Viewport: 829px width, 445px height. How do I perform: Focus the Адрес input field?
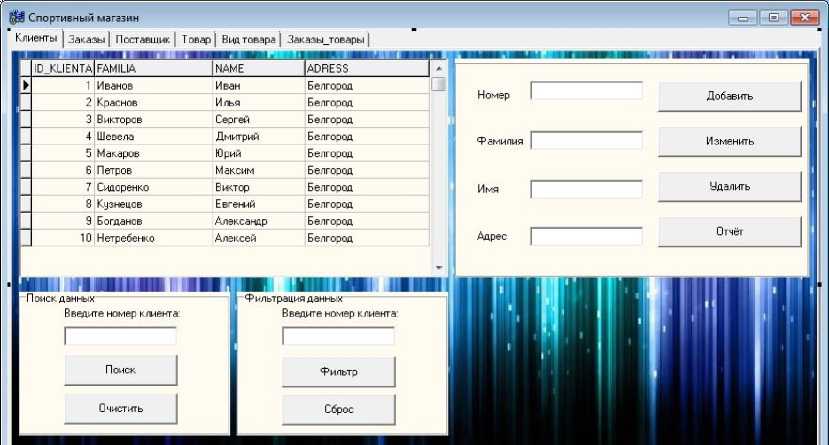point(586,236)
